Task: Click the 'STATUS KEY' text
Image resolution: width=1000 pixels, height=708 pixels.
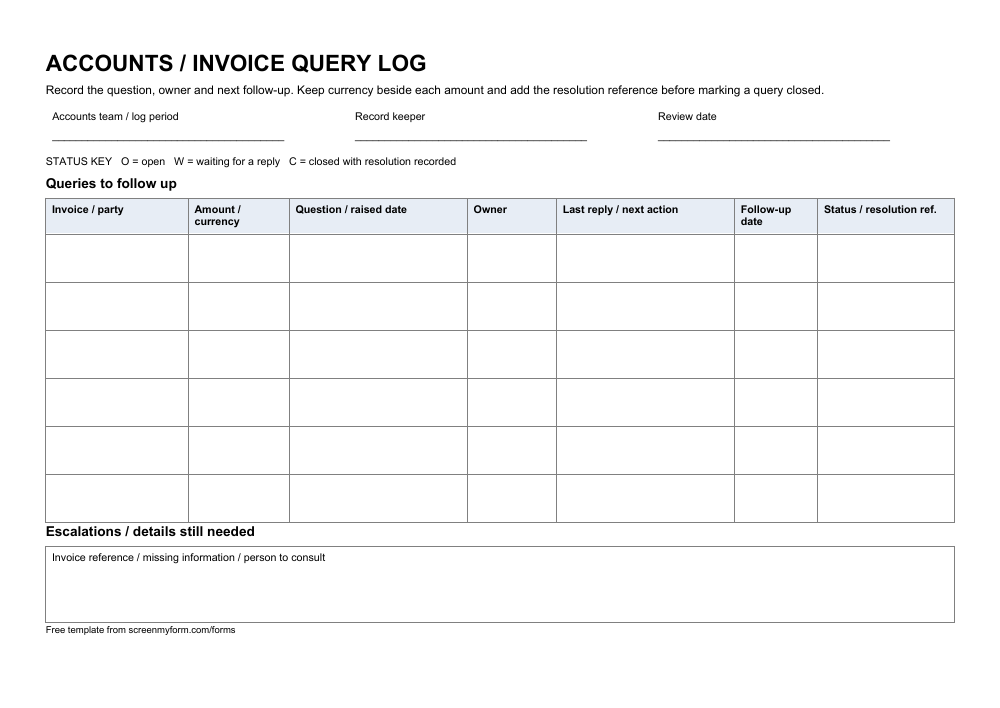Action: pyautogui.click(x=78, y=161)
